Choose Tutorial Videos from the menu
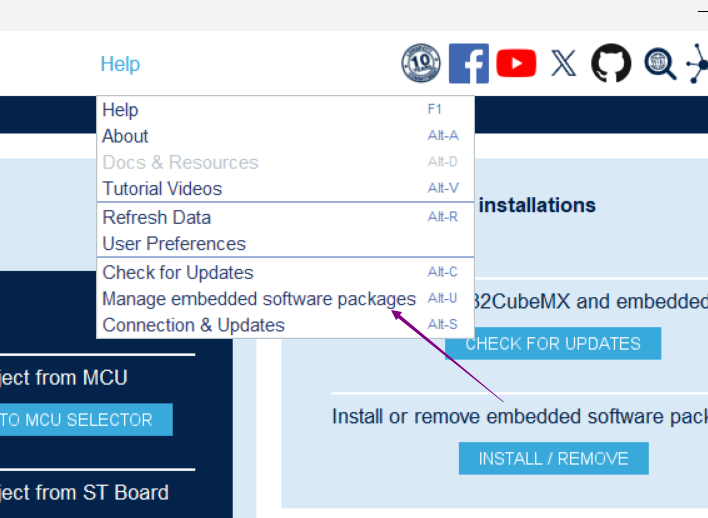Screen dimensions: 708x518 tap(285, 188)
